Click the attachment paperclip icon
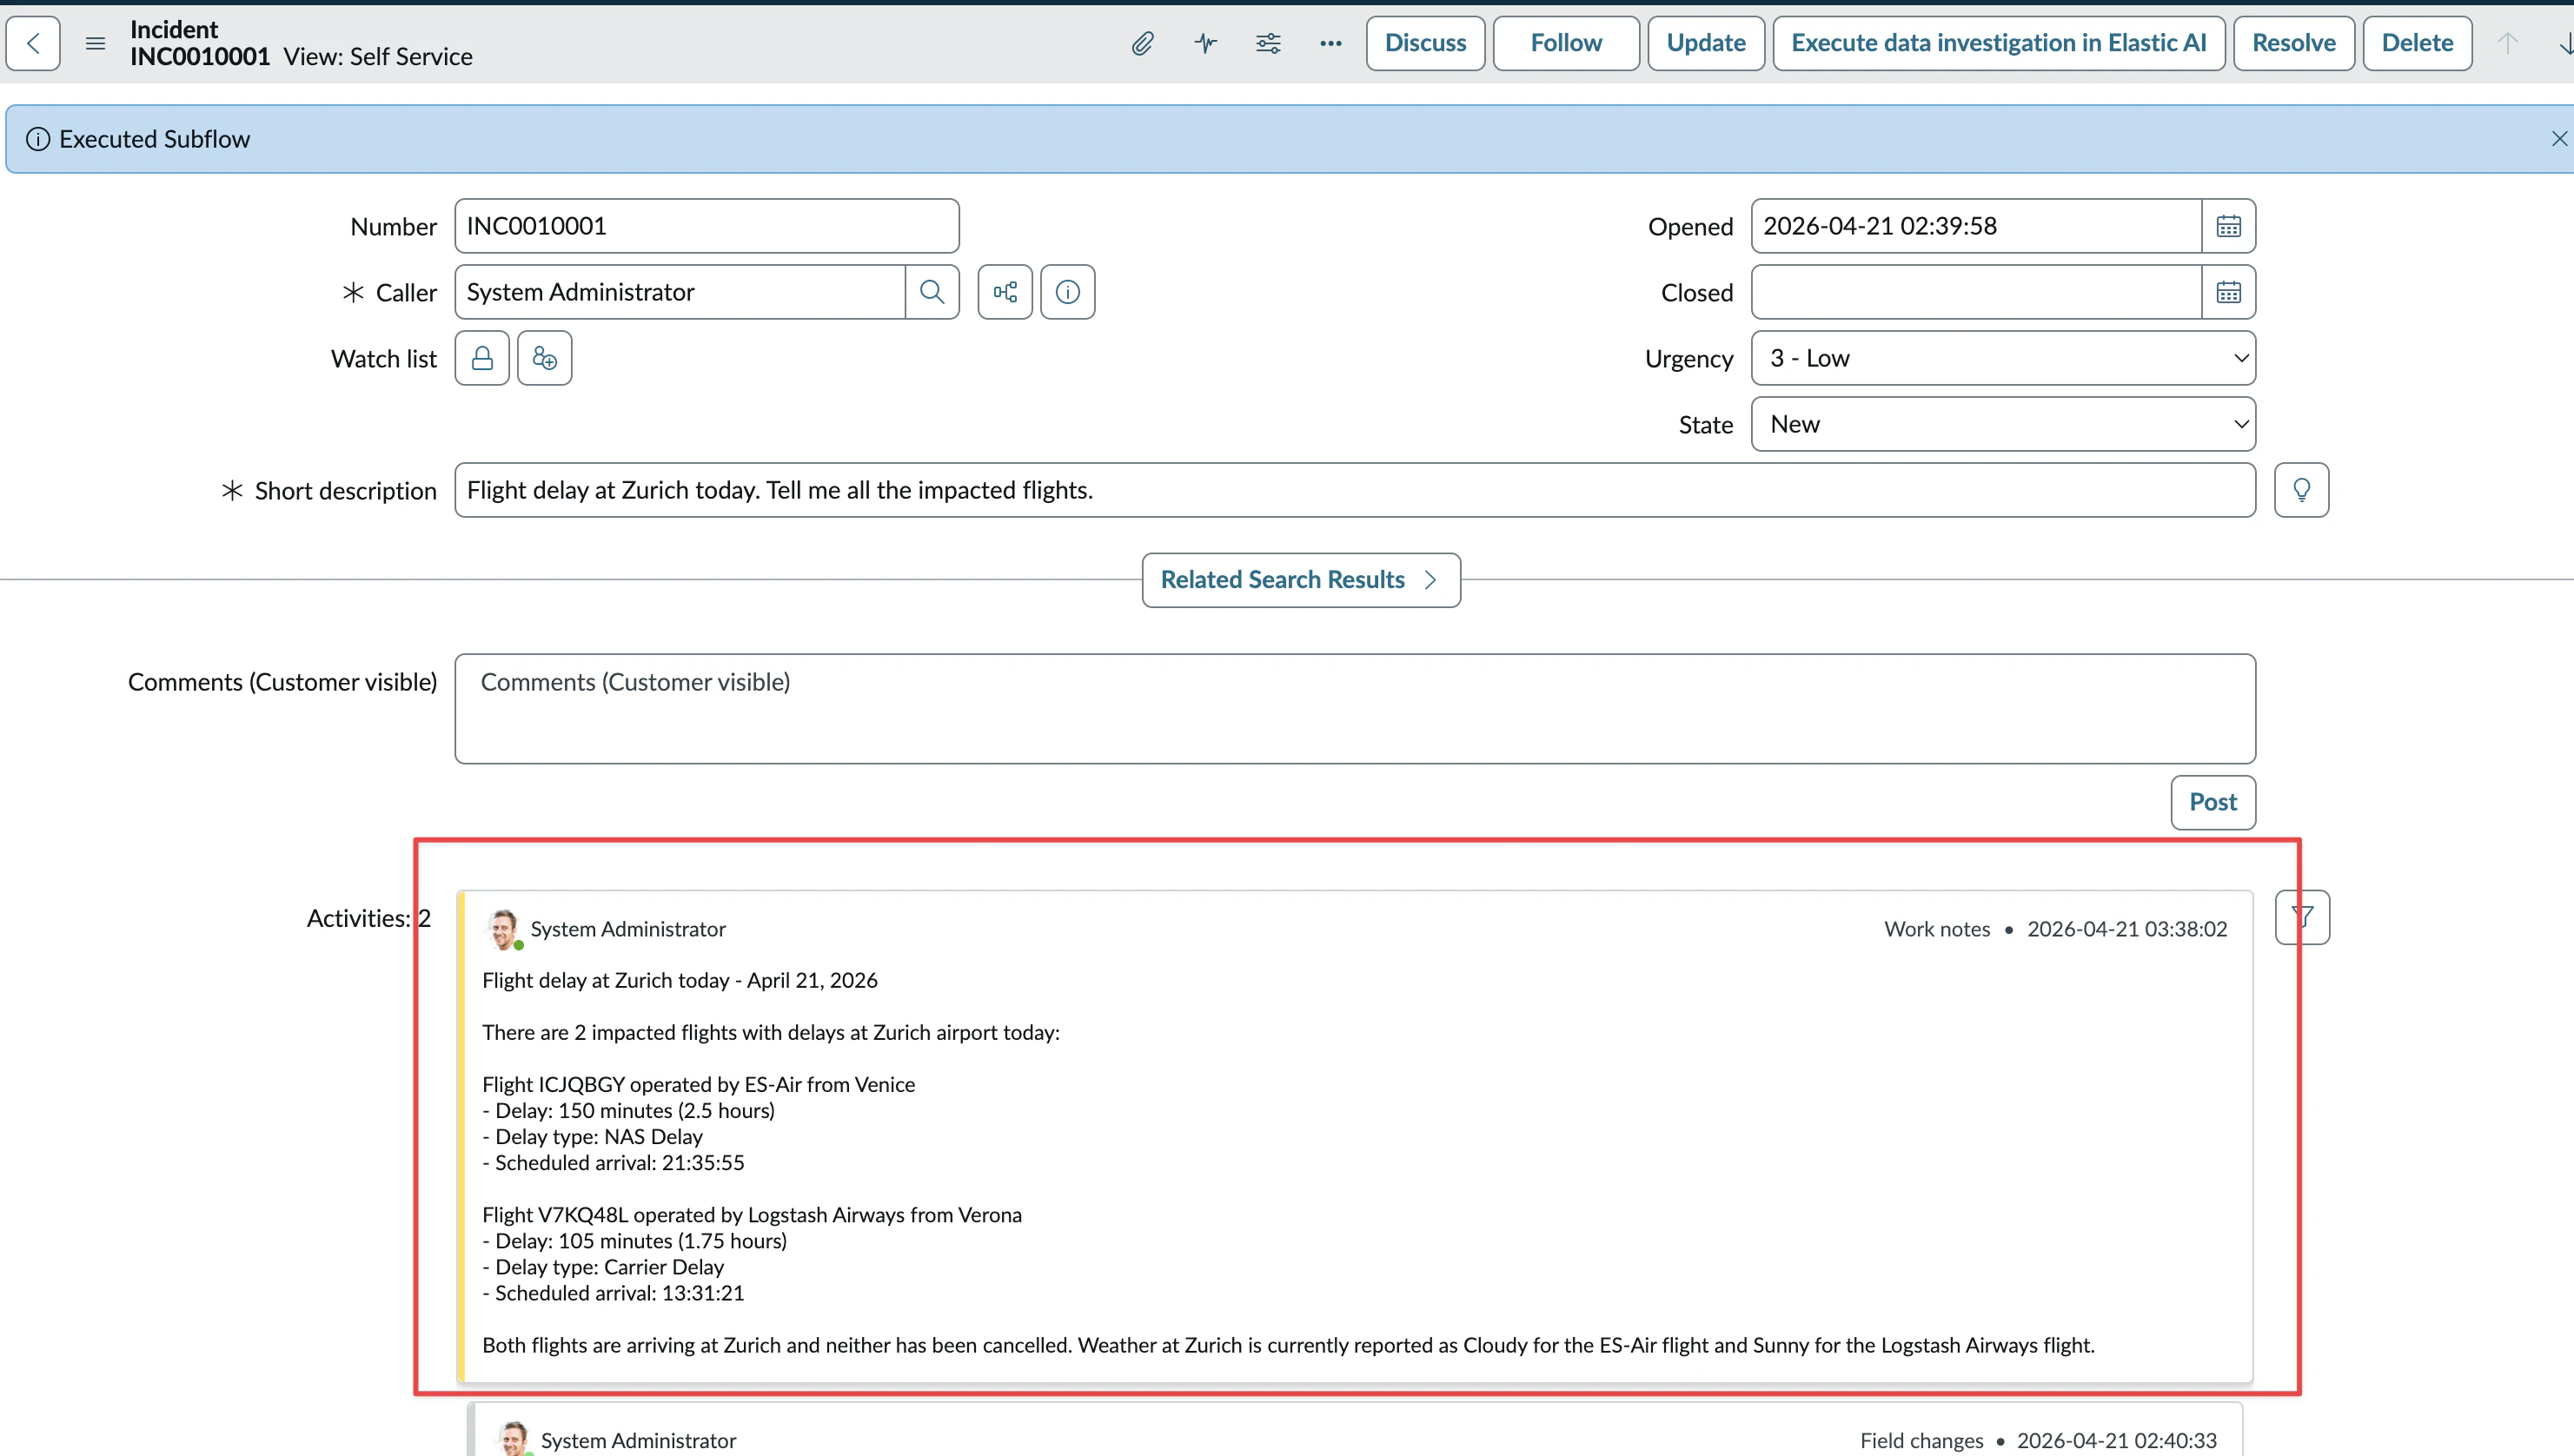 (x=1142, y=43)
